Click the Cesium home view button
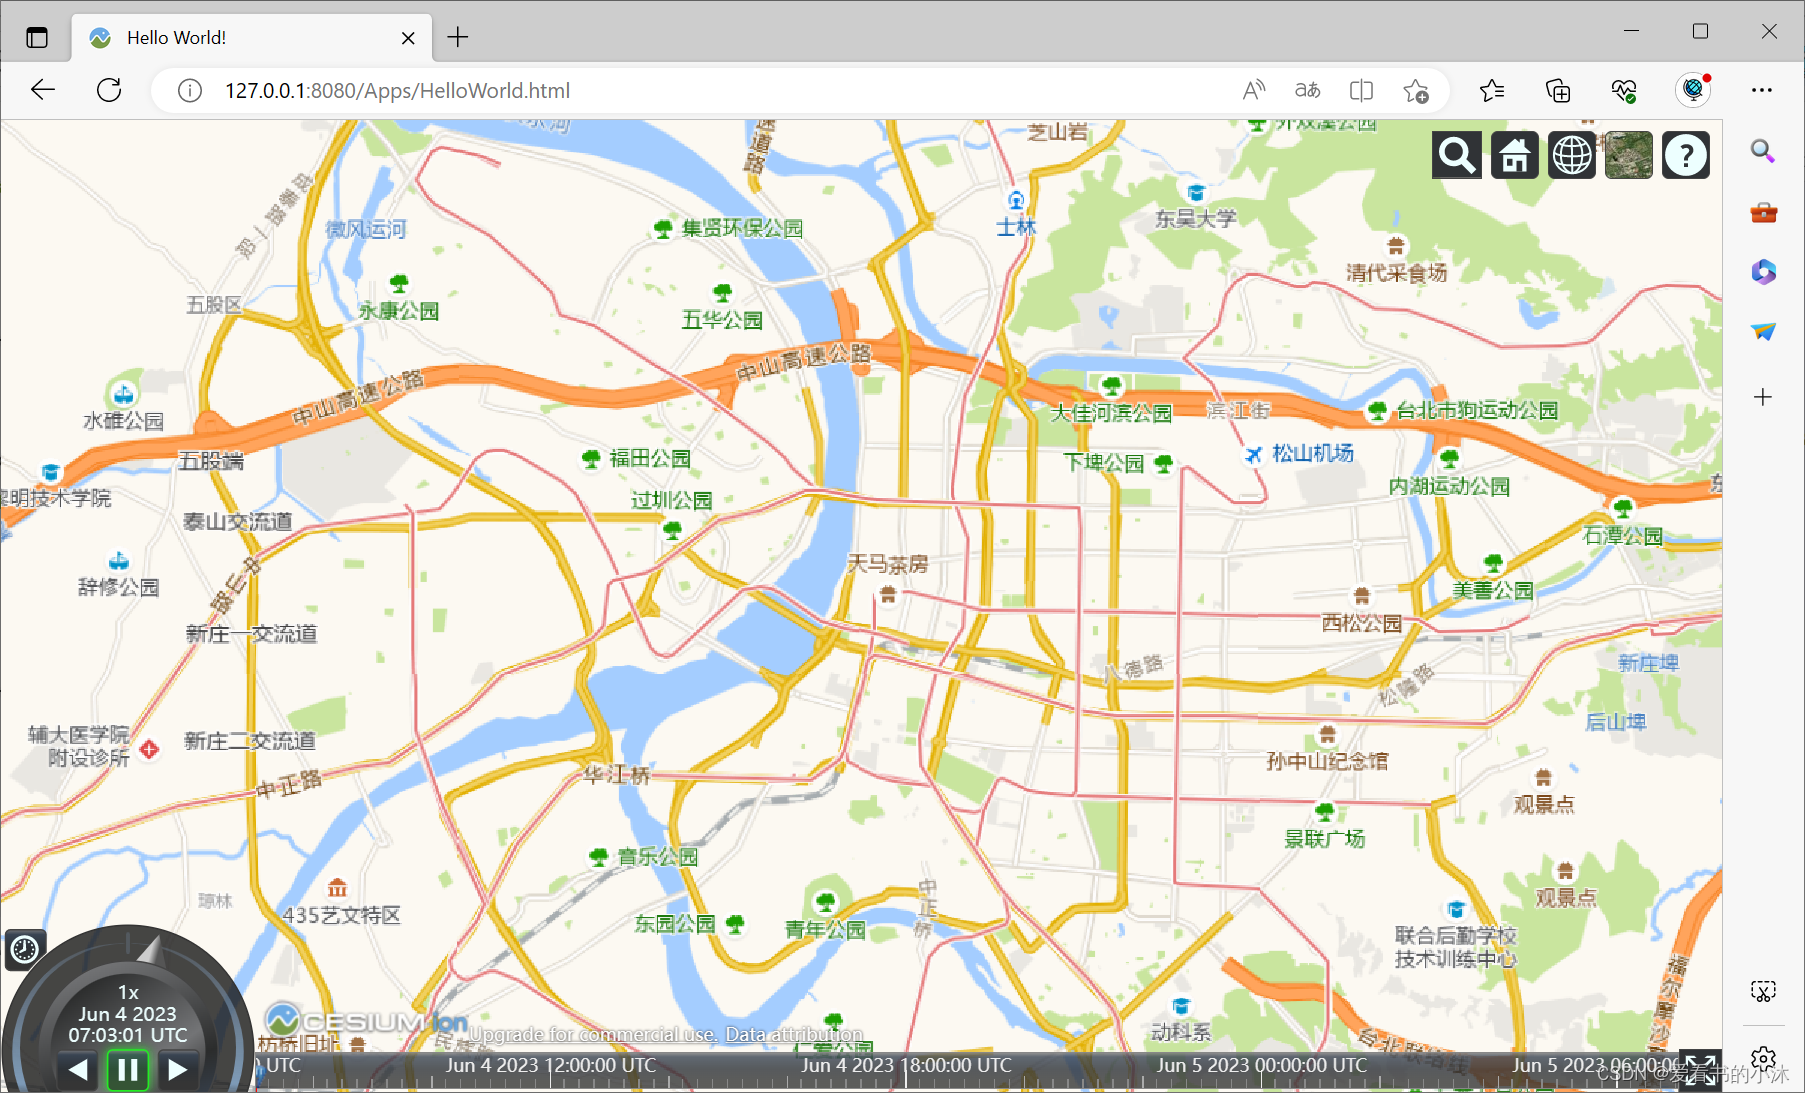This screenshot has height=1093, width=1805. [x=1514, y=156]
